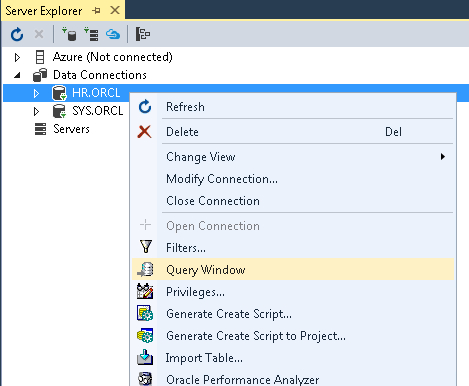Viewport: 469px width, 386px height.
Task: Click the Azure server node icon
Action: point(40,57)
